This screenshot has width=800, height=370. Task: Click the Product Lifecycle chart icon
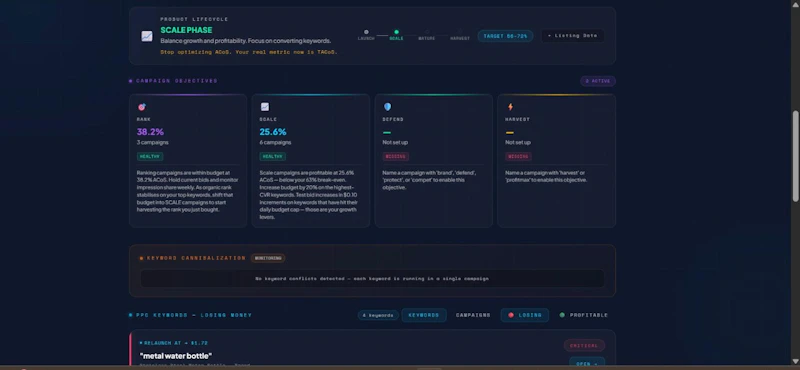pyautogui.click(x=147, y=36)
